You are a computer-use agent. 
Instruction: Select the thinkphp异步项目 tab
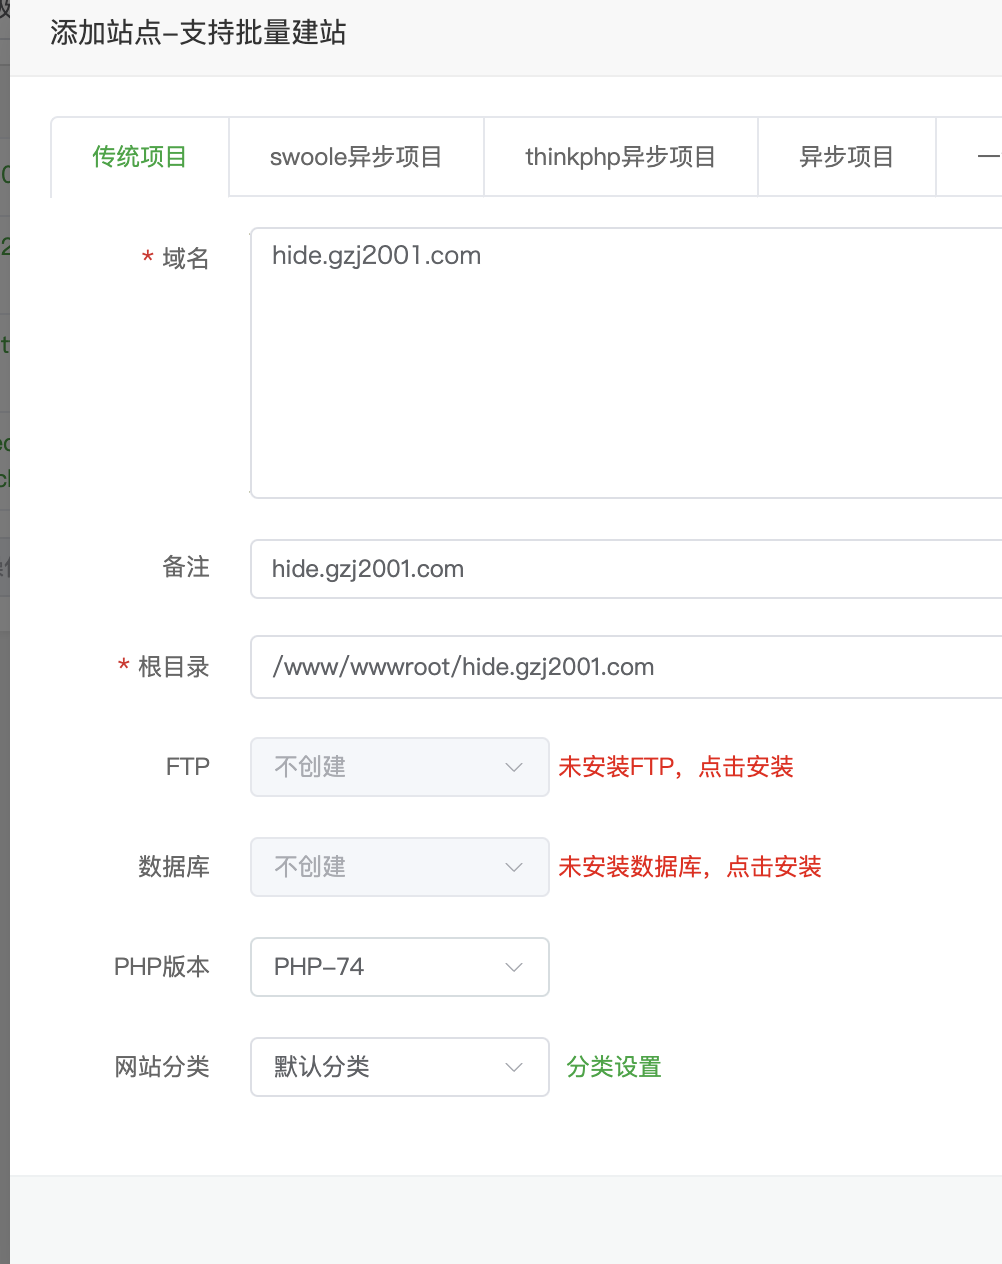(x=620, y=157)
